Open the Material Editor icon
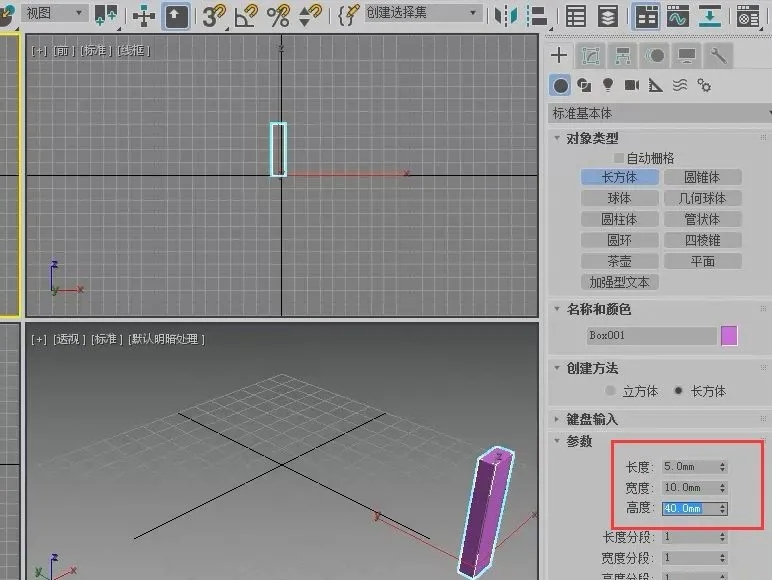772x580 pixels. point(748,16)
